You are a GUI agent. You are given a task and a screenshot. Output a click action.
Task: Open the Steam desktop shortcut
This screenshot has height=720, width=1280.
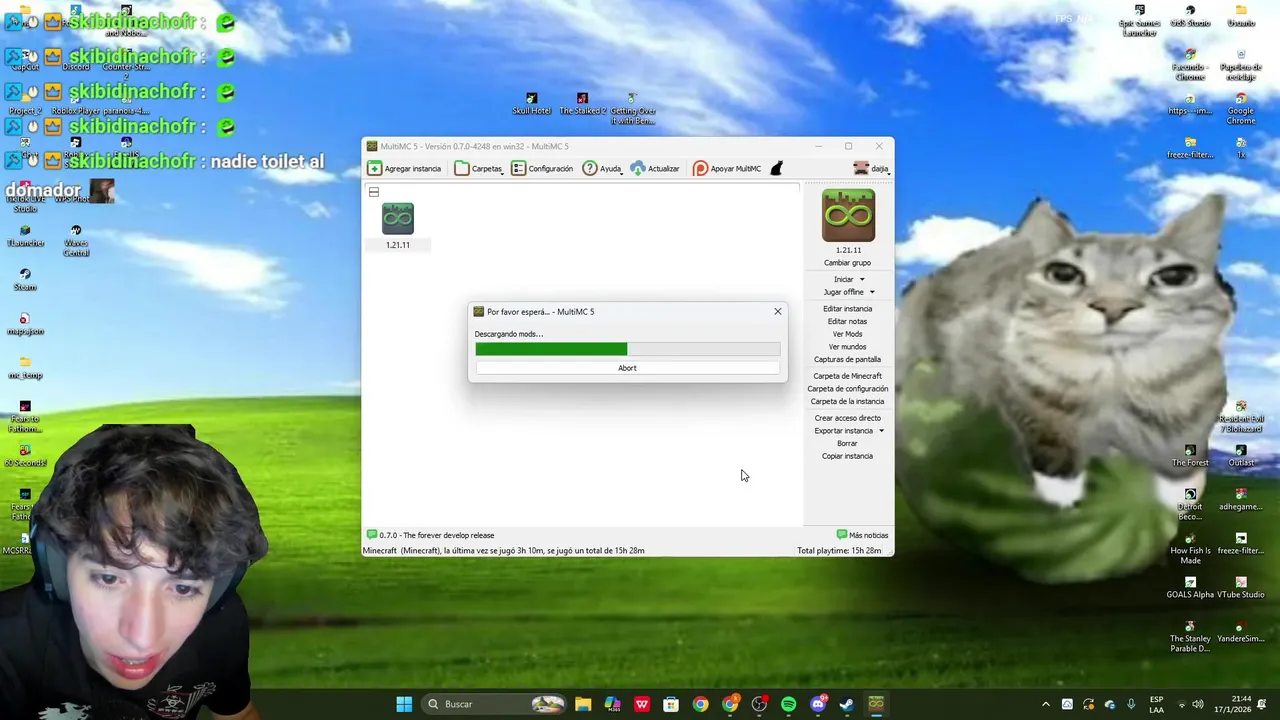25,280
